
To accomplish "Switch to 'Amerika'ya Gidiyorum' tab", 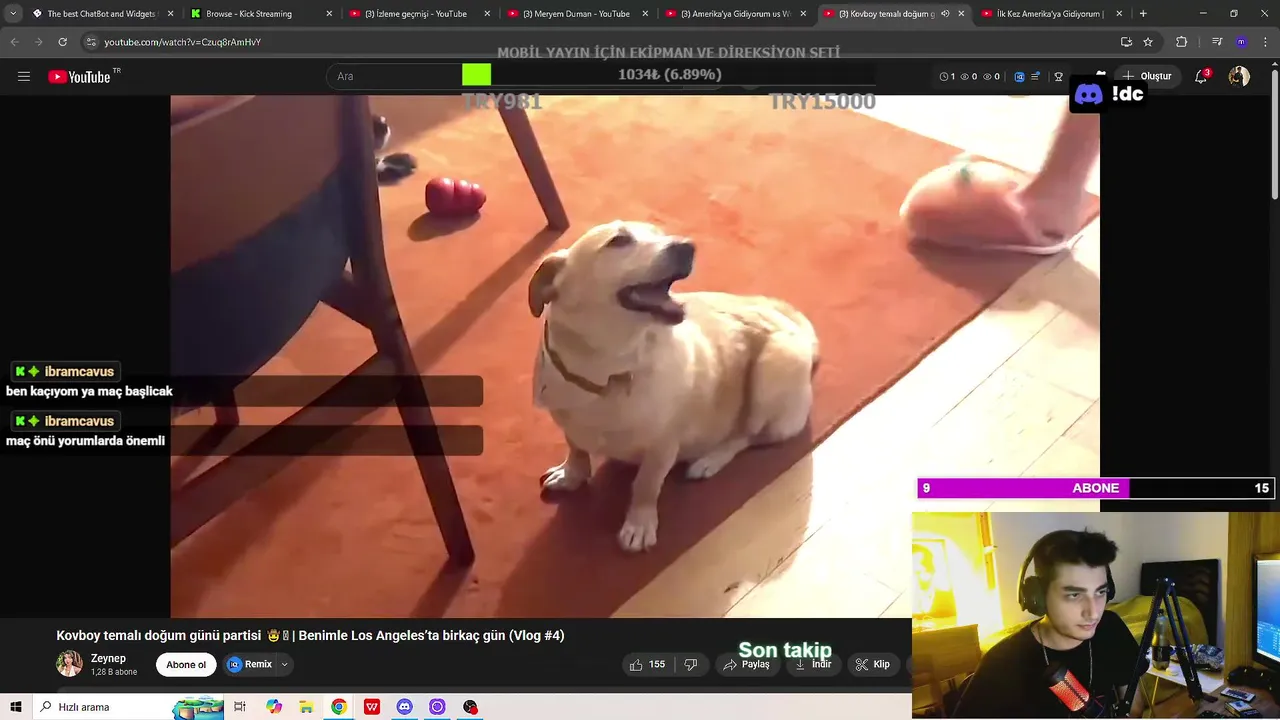I will tap(735, 14).
